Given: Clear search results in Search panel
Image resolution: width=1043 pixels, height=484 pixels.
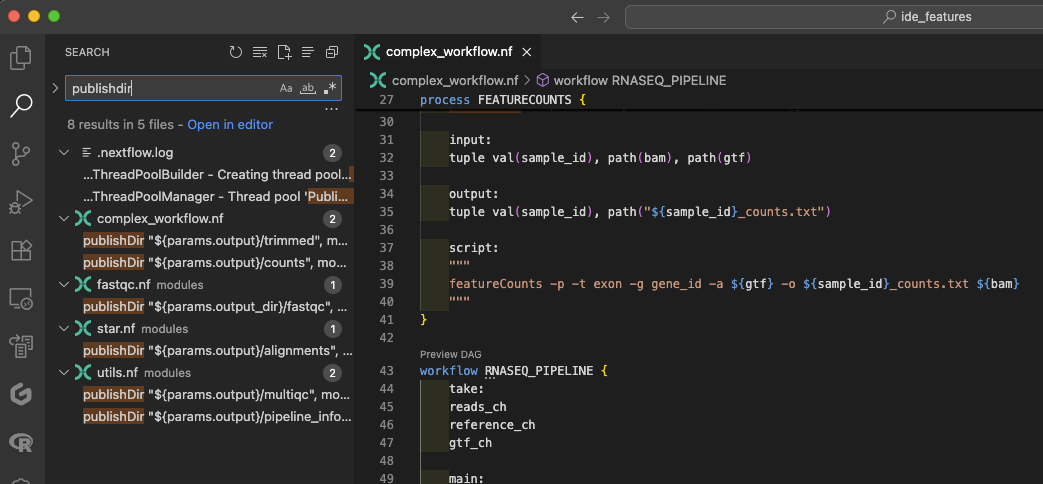Looking at the screenshot, I should point(260,52).
